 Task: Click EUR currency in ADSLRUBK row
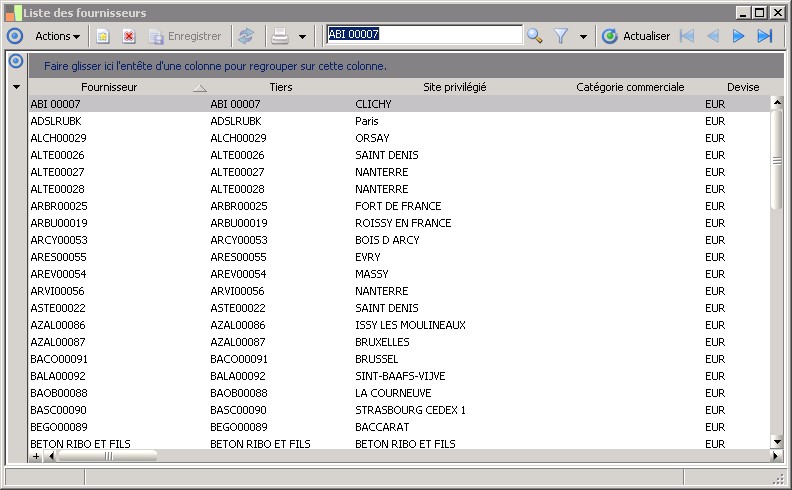(x=715, y=121)
